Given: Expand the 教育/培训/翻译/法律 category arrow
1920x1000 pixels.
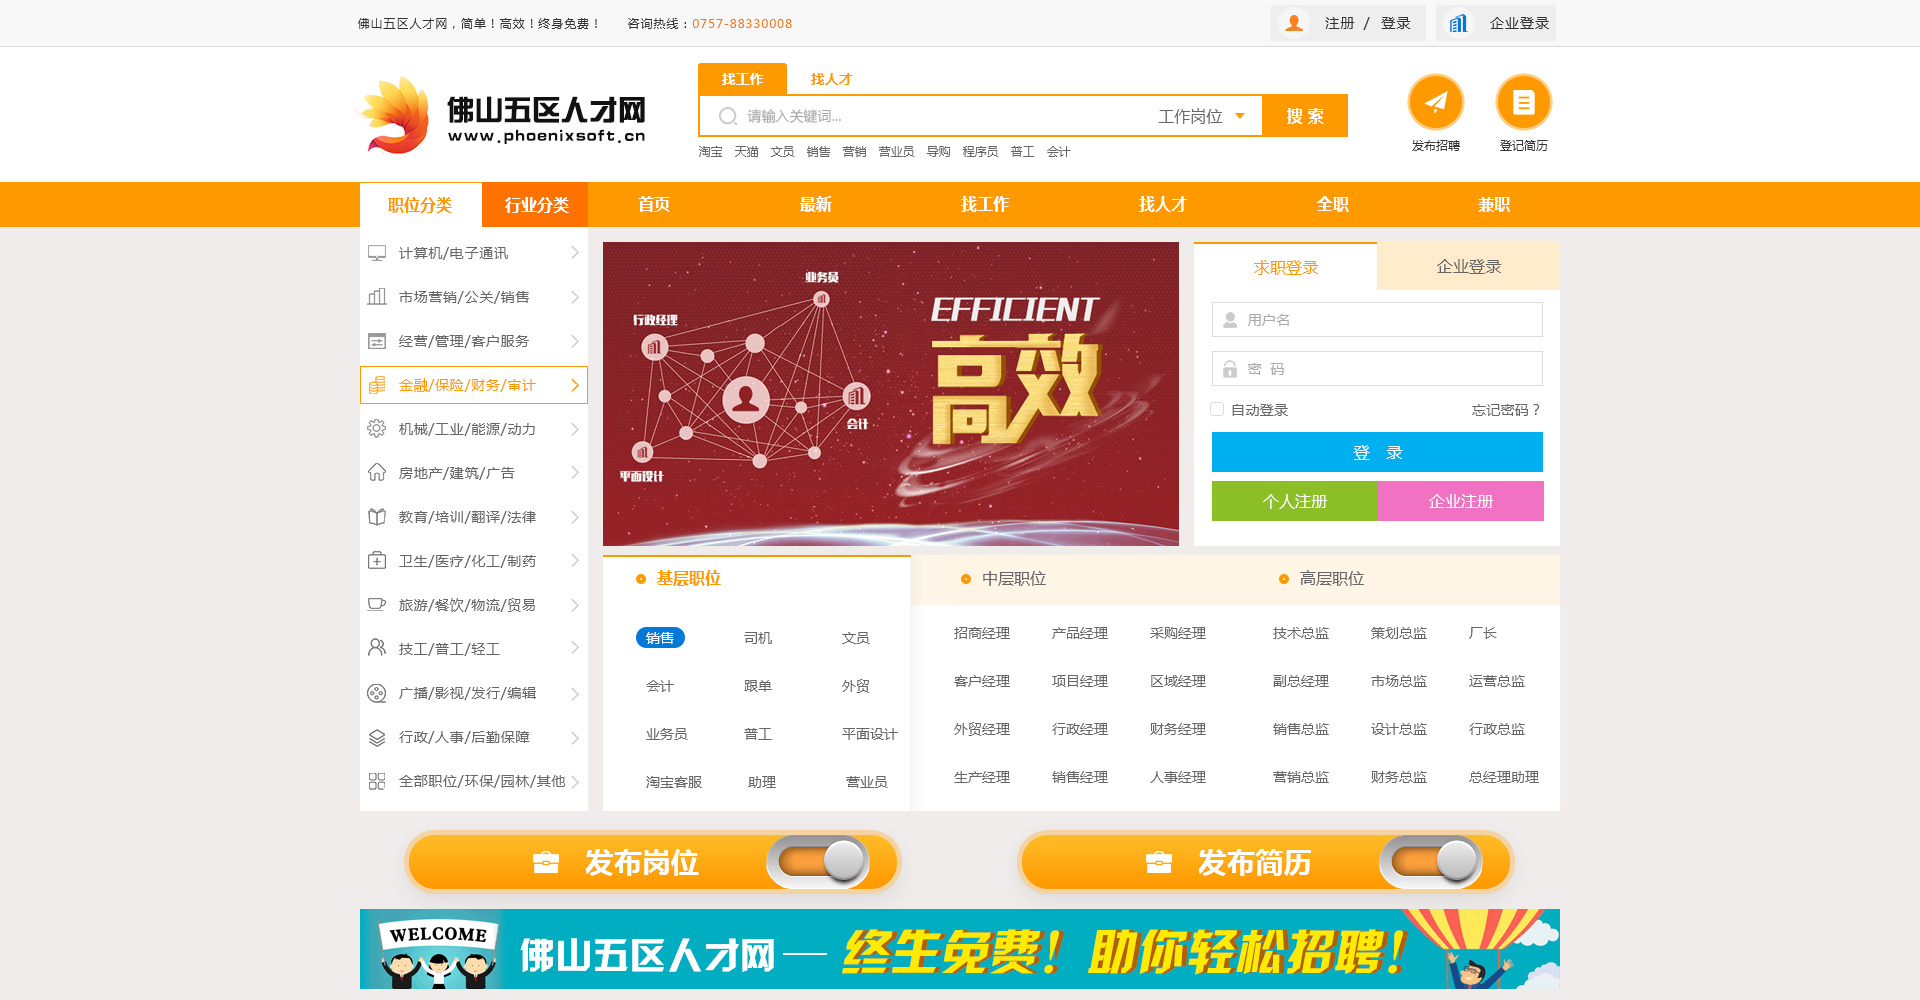Looking at the screenshot, I should tap(574, 517).
